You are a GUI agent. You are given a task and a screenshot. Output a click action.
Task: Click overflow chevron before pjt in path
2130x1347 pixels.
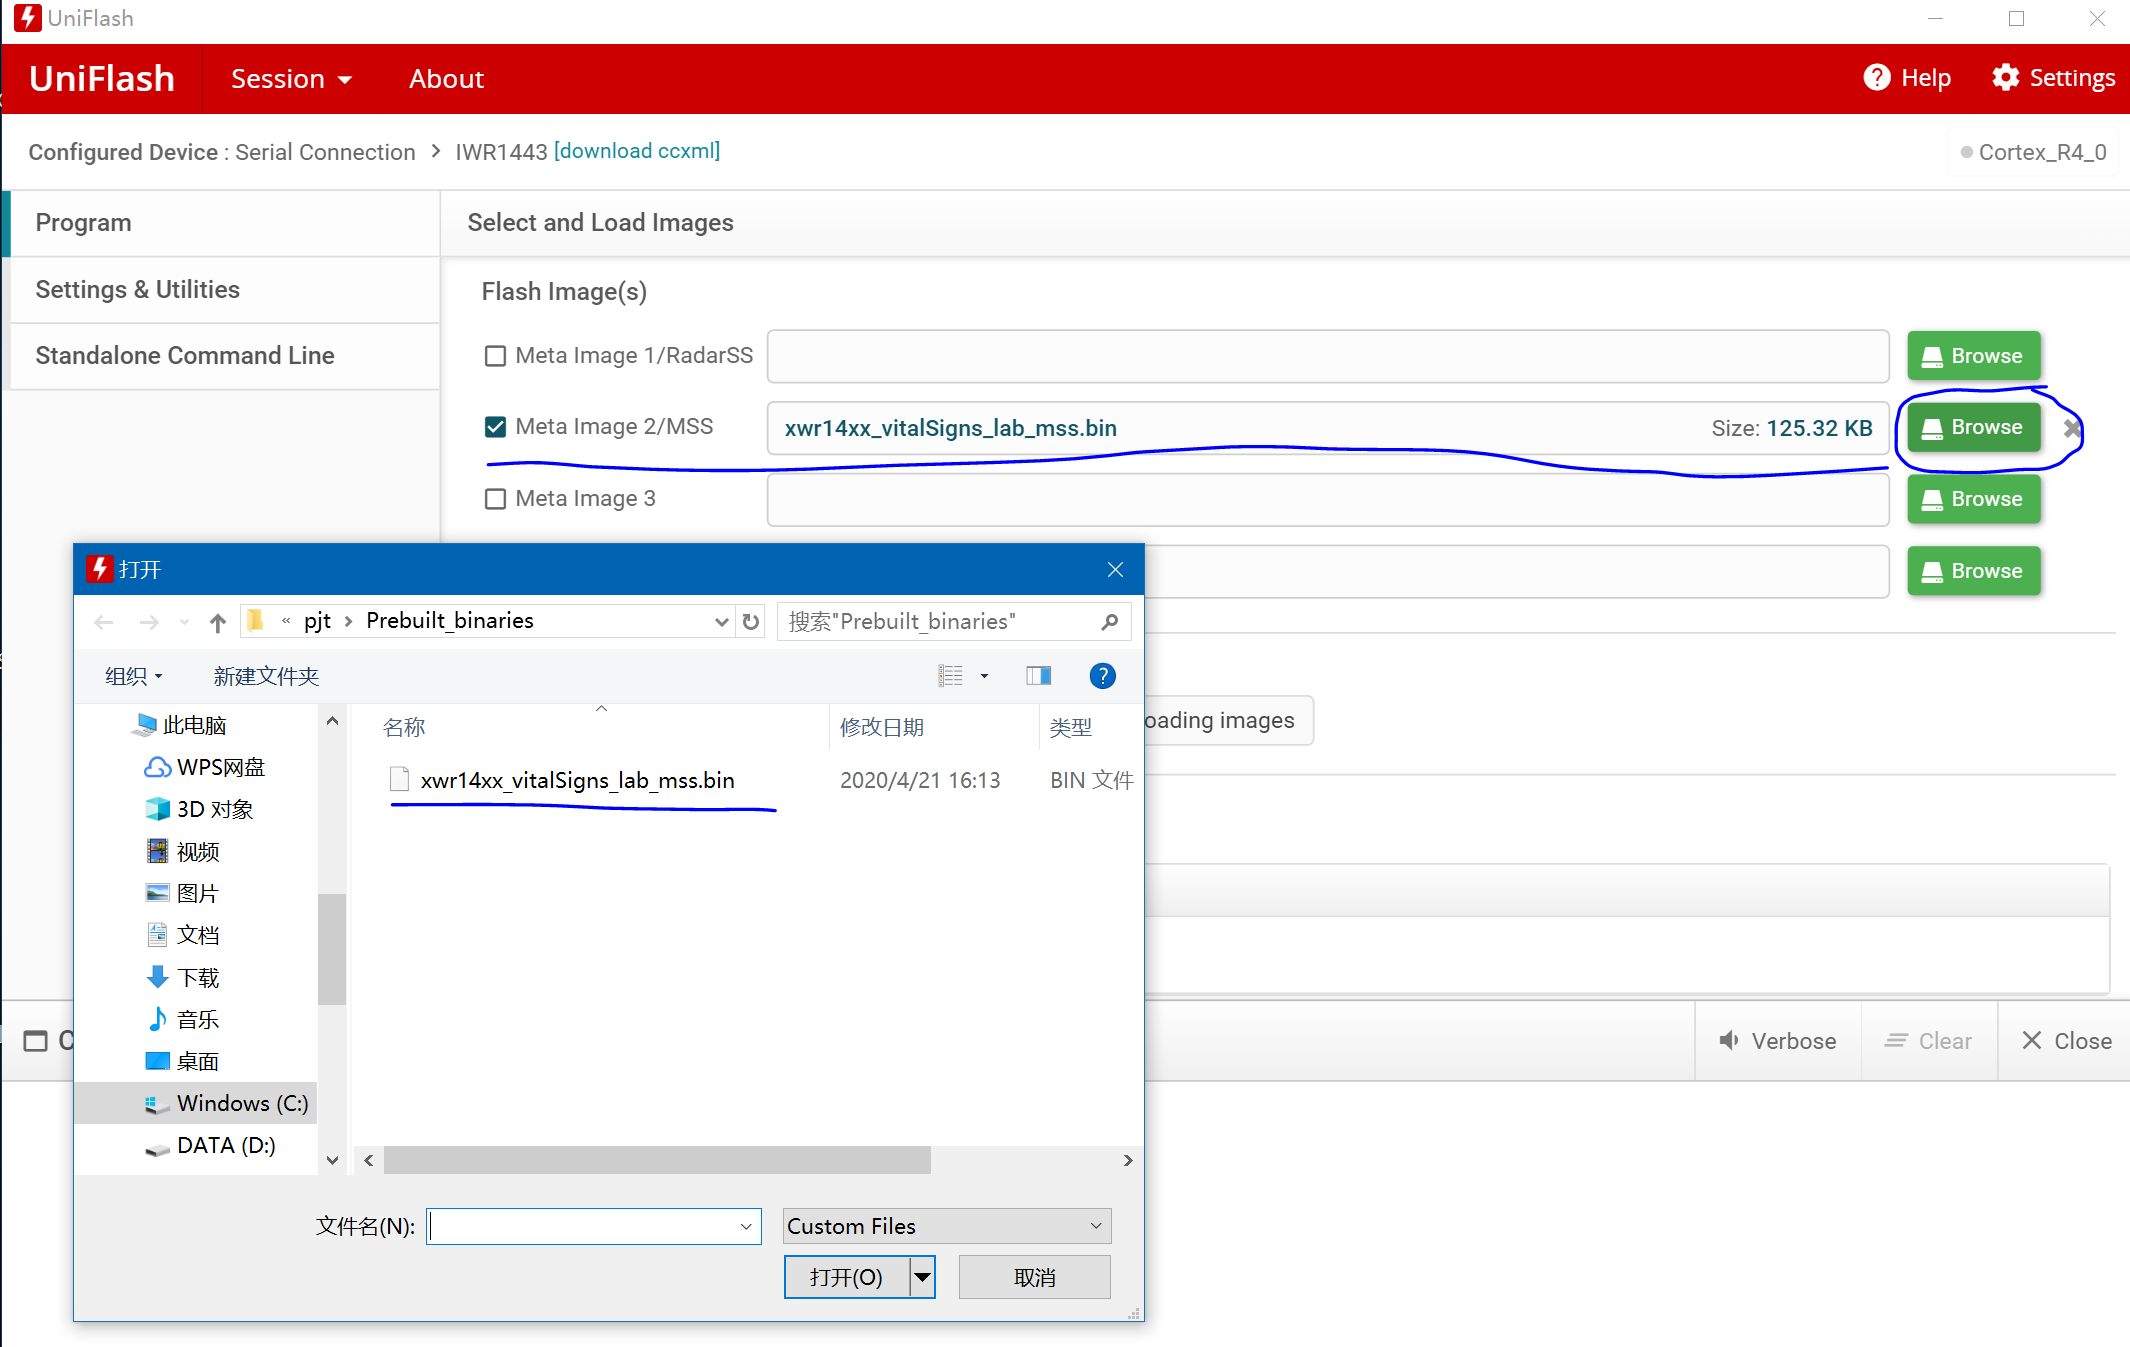coord(286,621)
